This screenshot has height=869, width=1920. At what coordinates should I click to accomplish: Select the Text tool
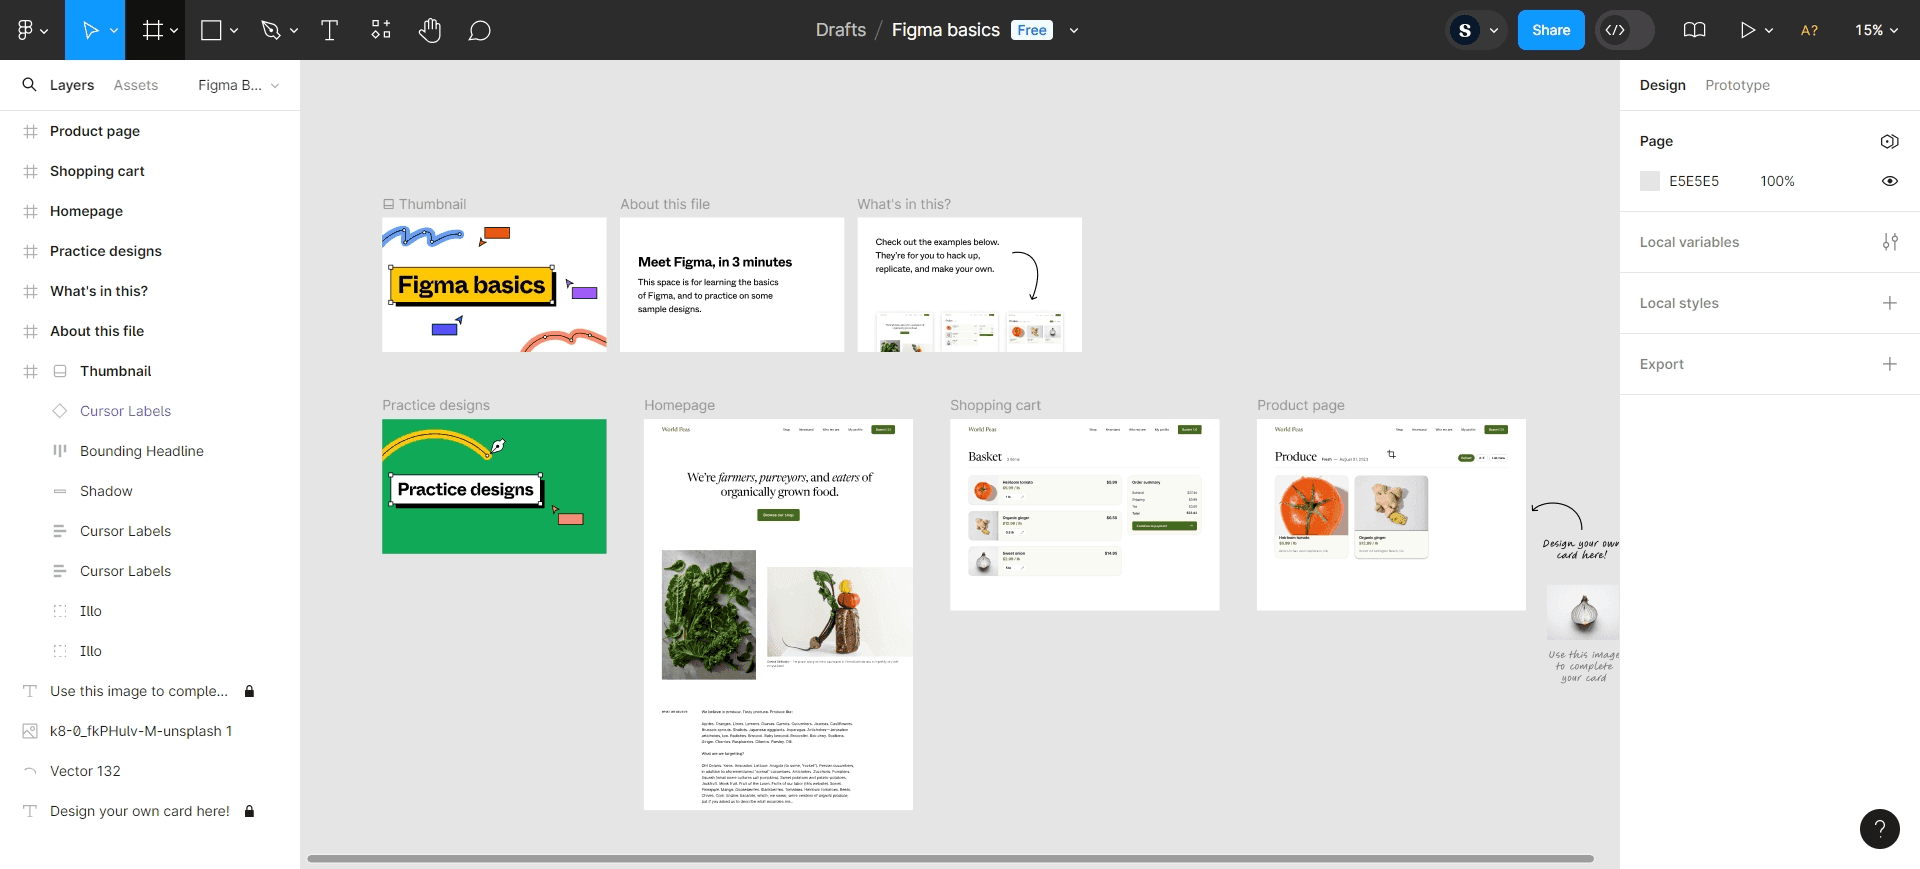[329, 30]
